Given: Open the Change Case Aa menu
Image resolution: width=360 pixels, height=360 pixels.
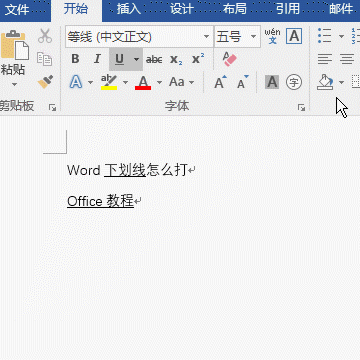Looking at the screenshot, I should click(181, 82).
